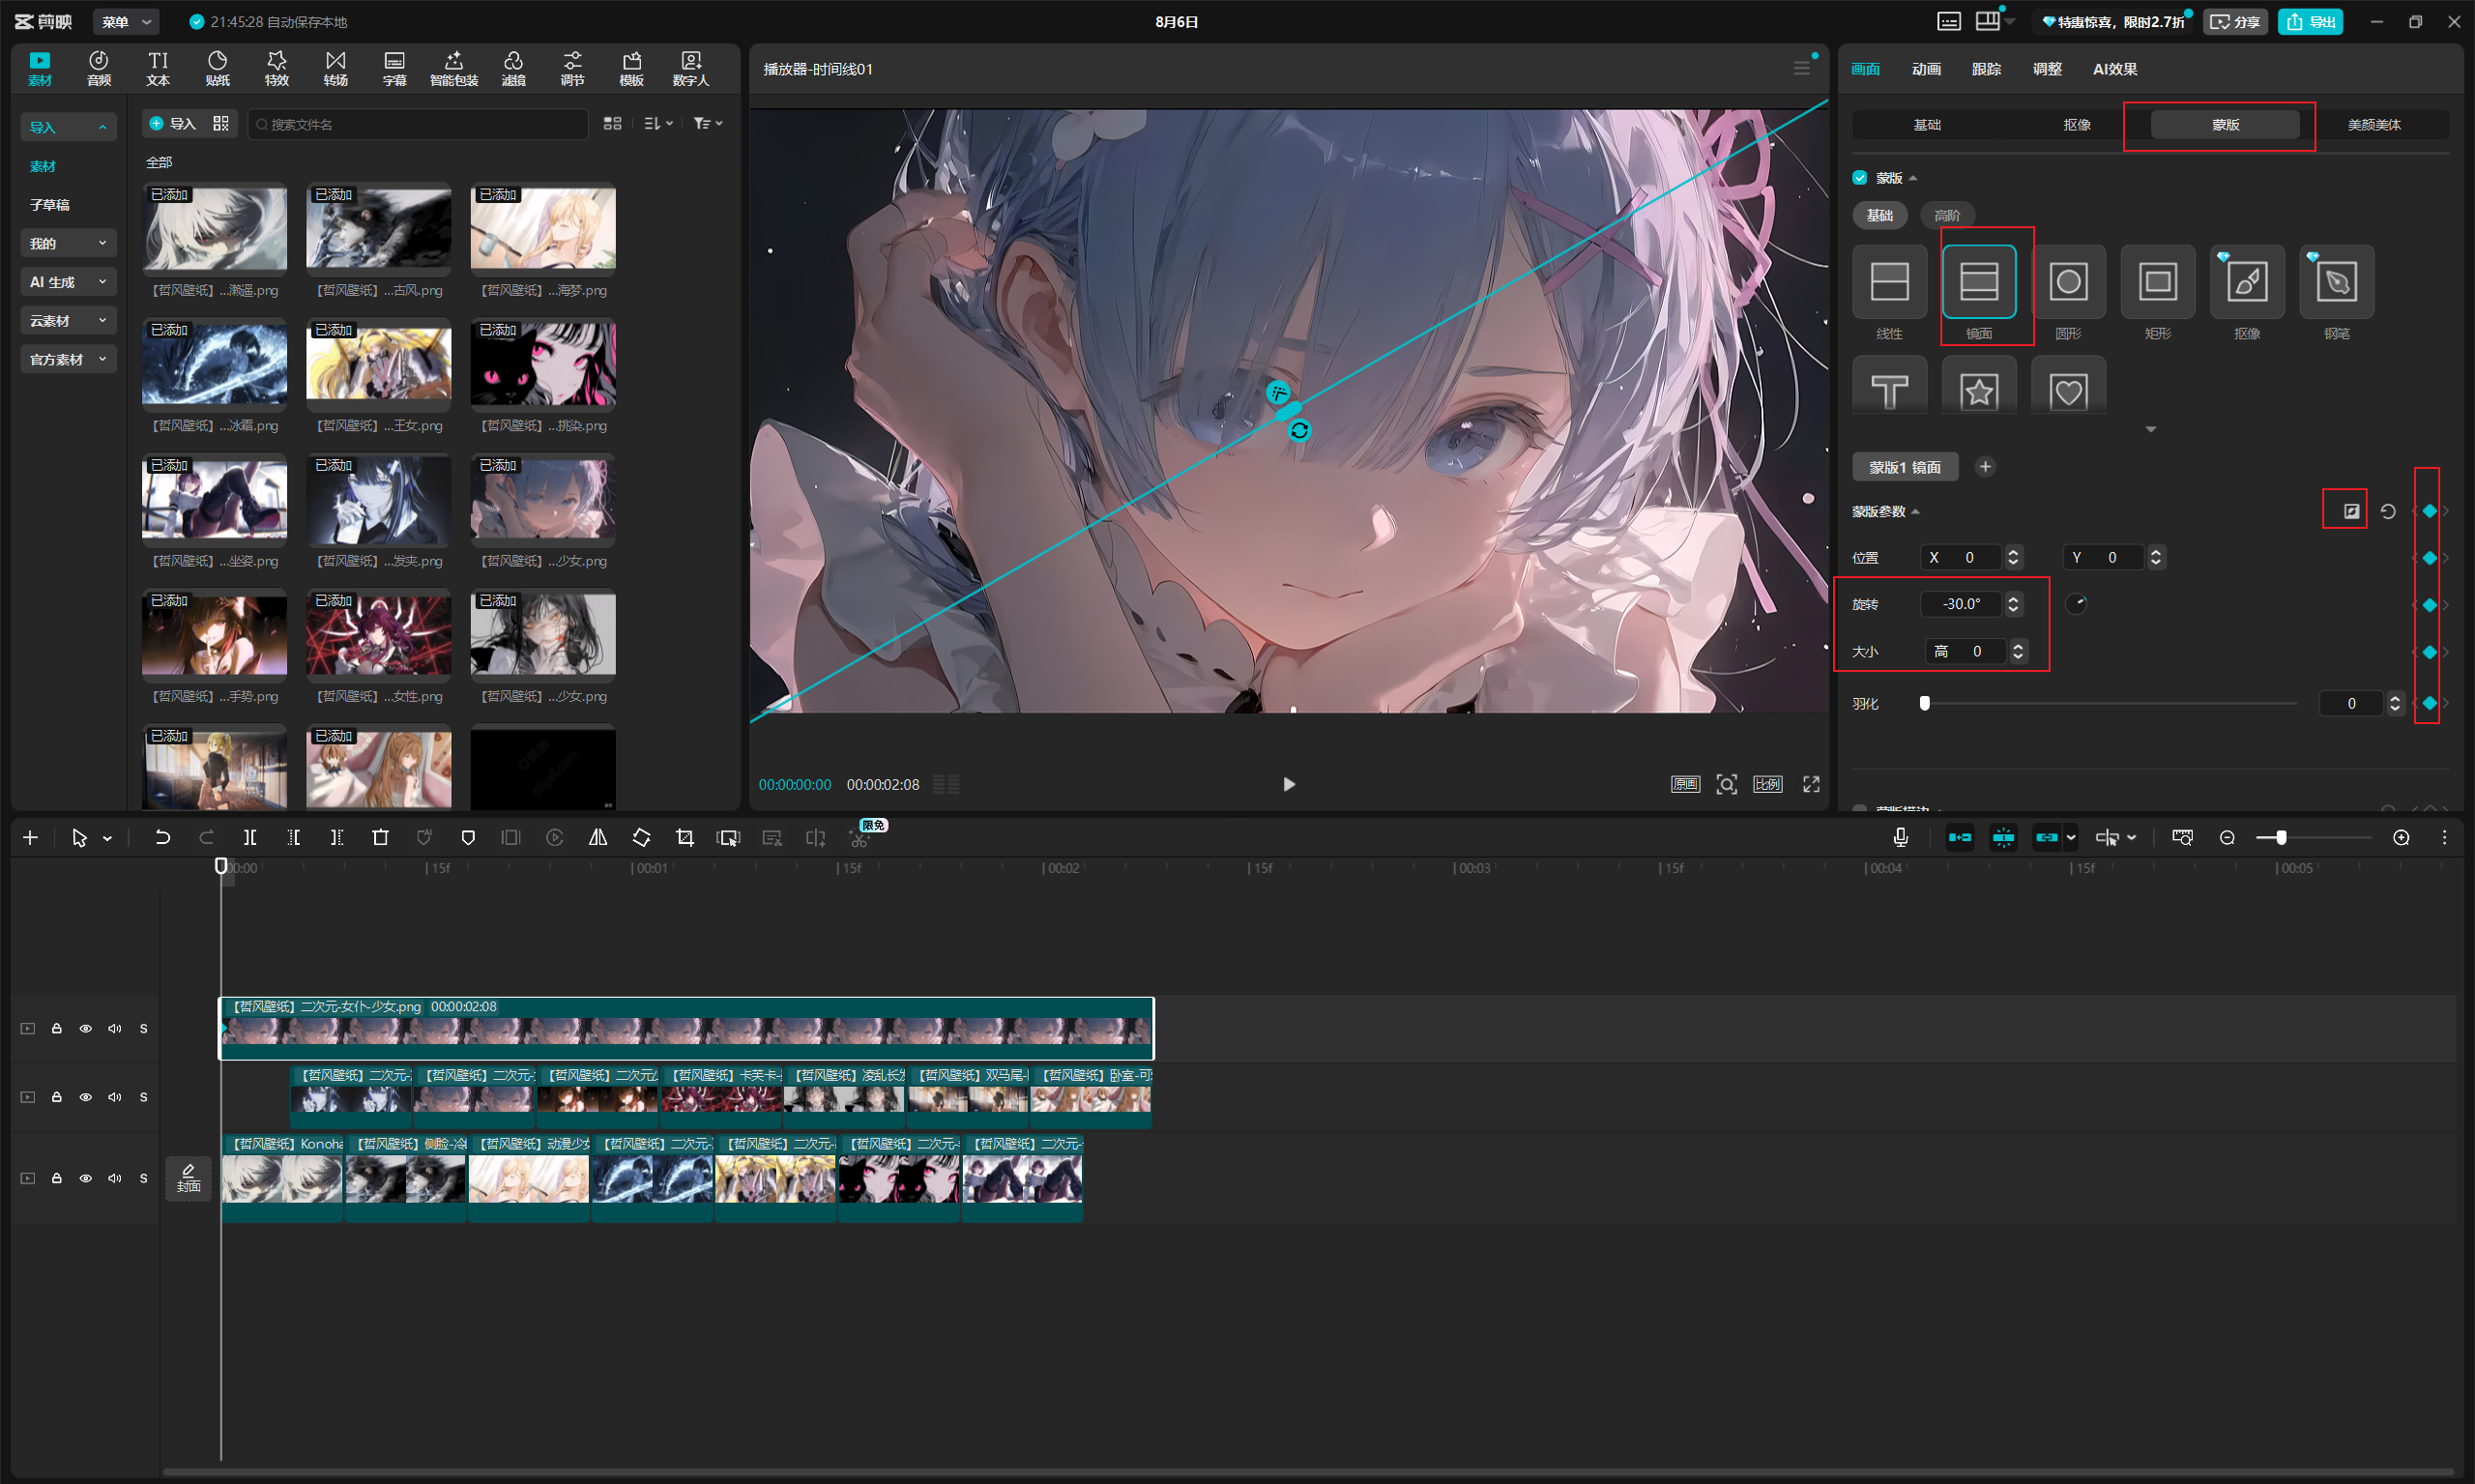
Task: Play the preview with the play button
Action: point(1289,784)
